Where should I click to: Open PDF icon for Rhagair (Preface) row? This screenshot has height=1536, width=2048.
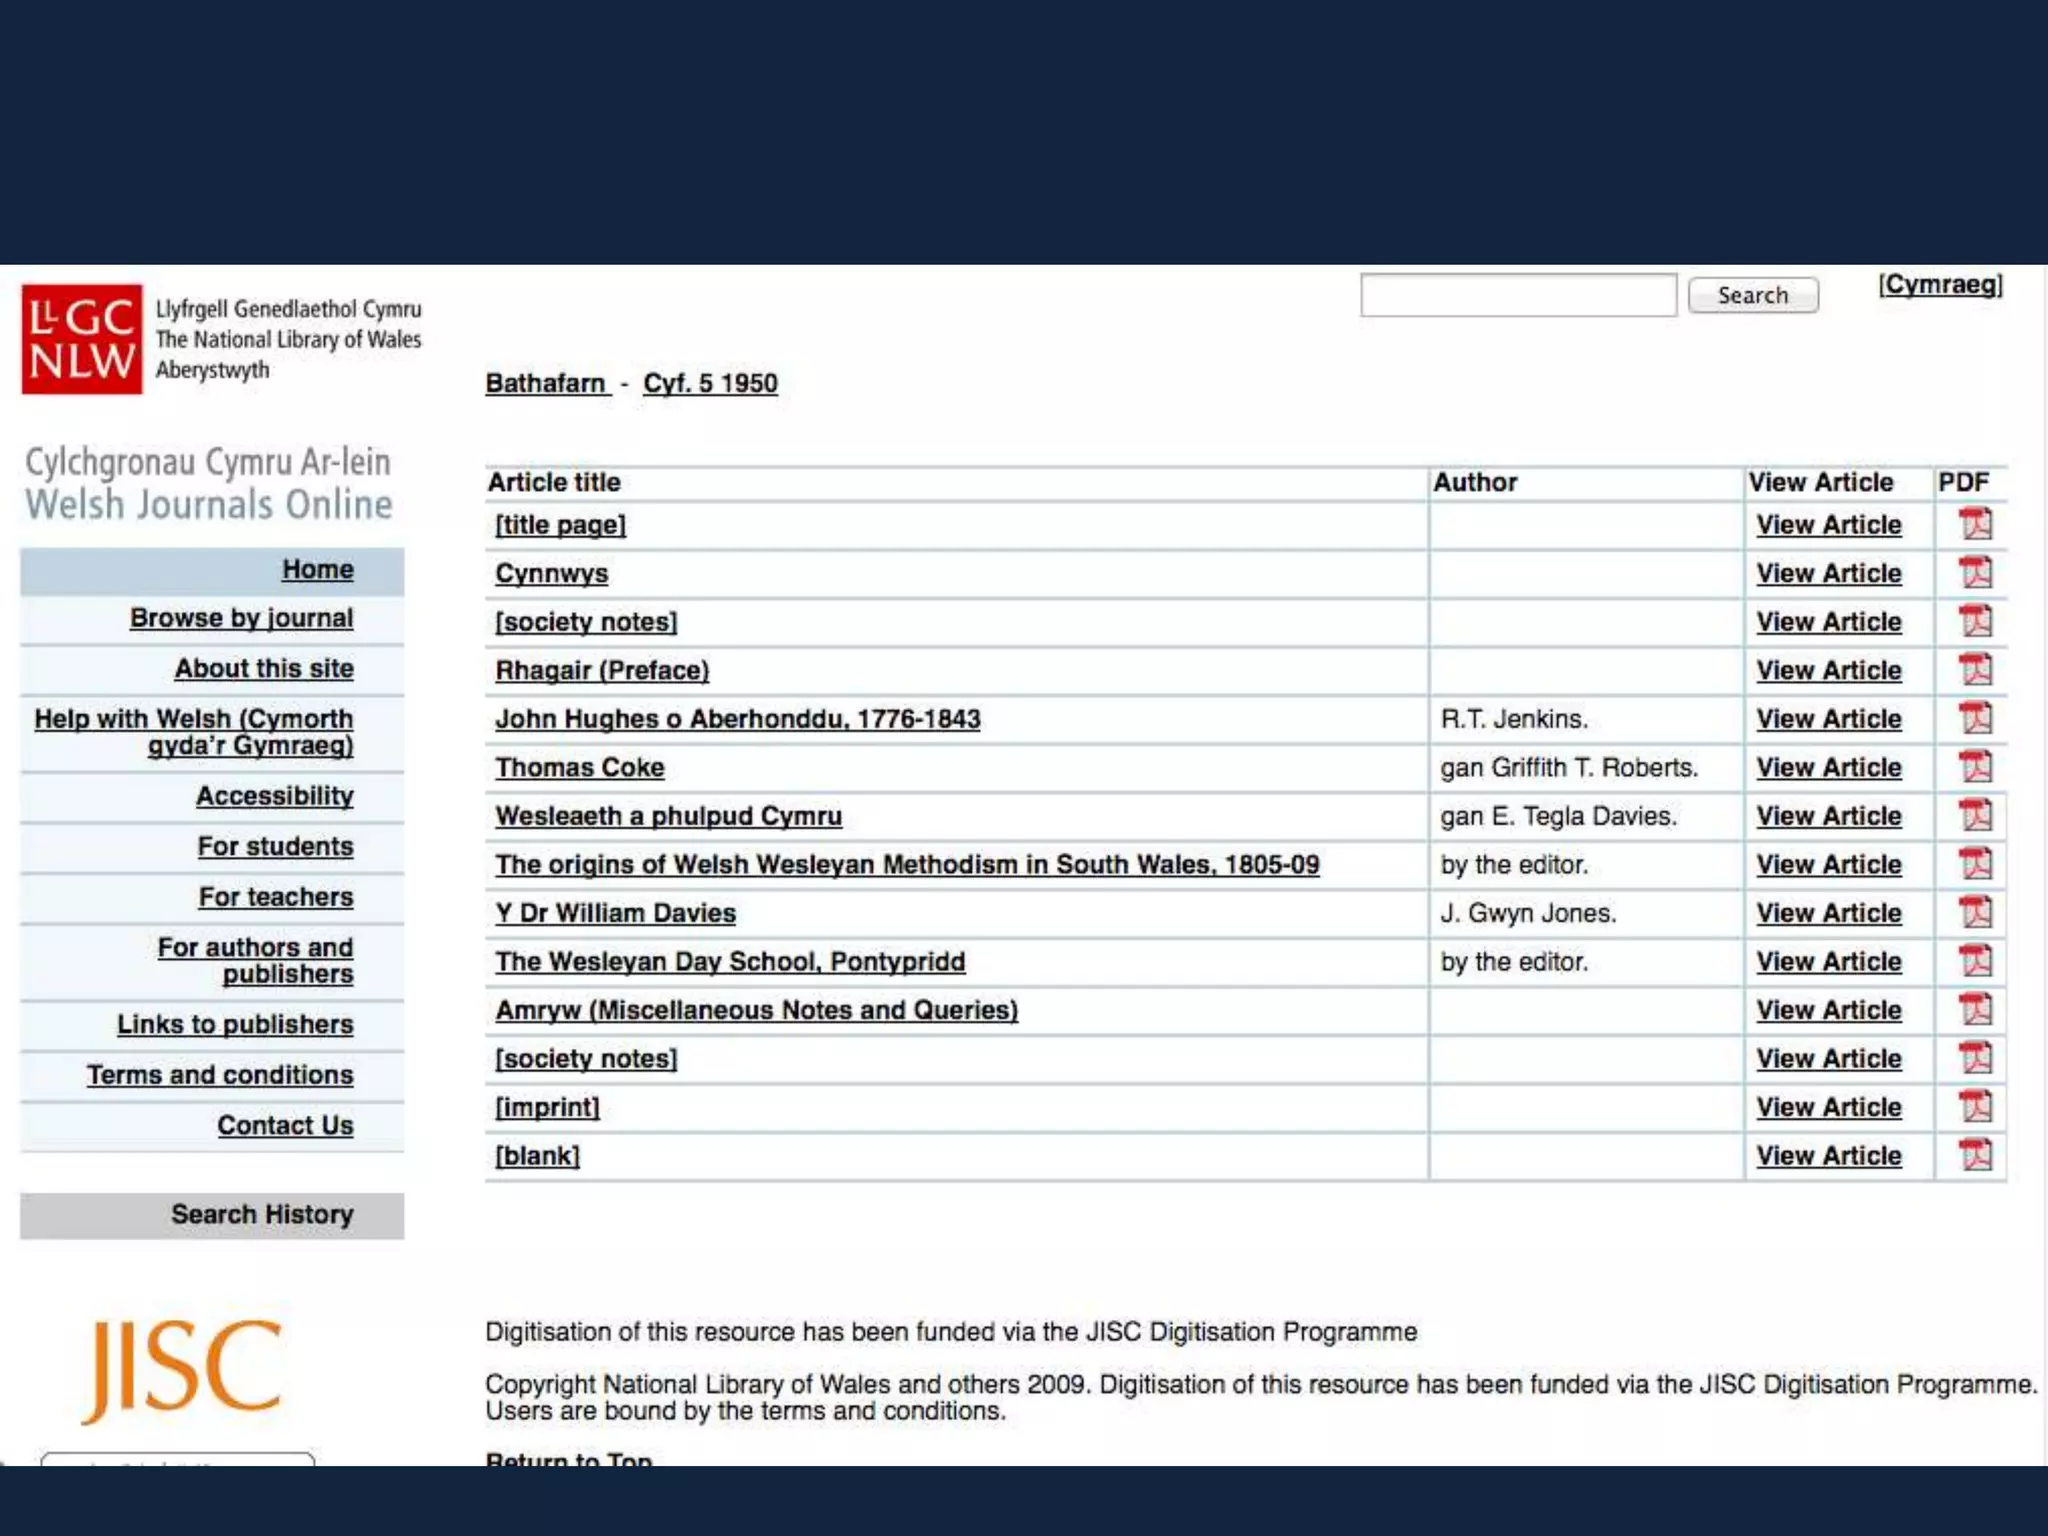pyautogui.click(x=1975, y=669)
